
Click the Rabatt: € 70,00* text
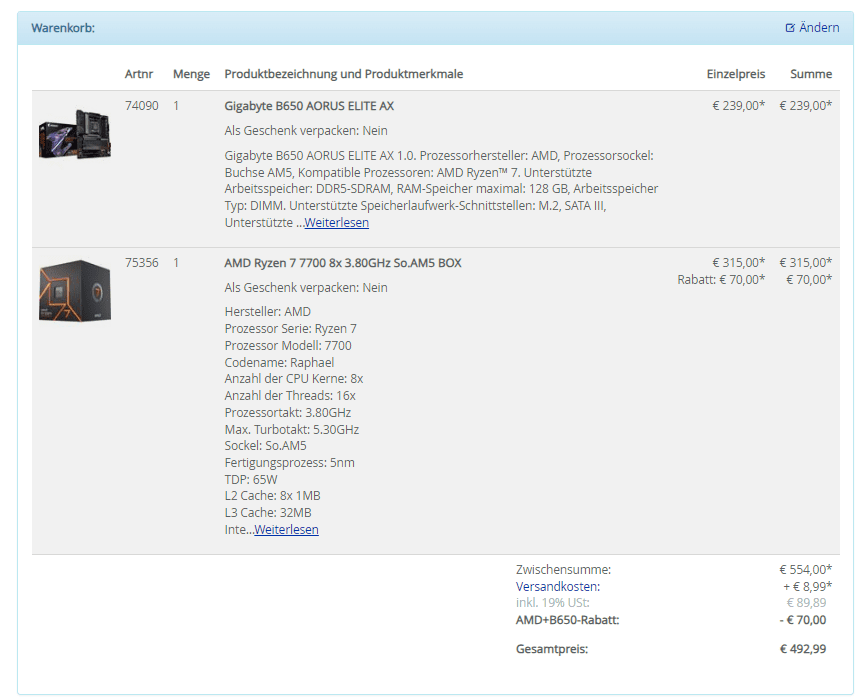721,280
